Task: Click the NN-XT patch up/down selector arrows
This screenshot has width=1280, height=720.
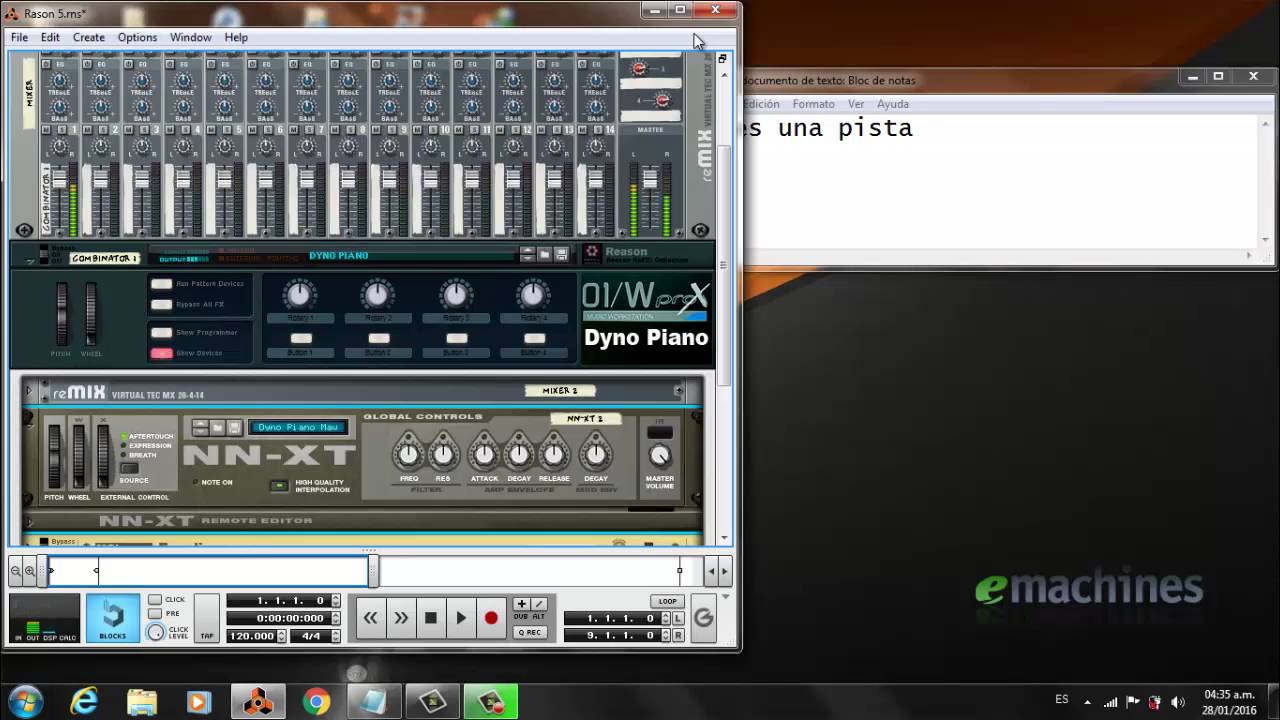Action: point(200,427)
